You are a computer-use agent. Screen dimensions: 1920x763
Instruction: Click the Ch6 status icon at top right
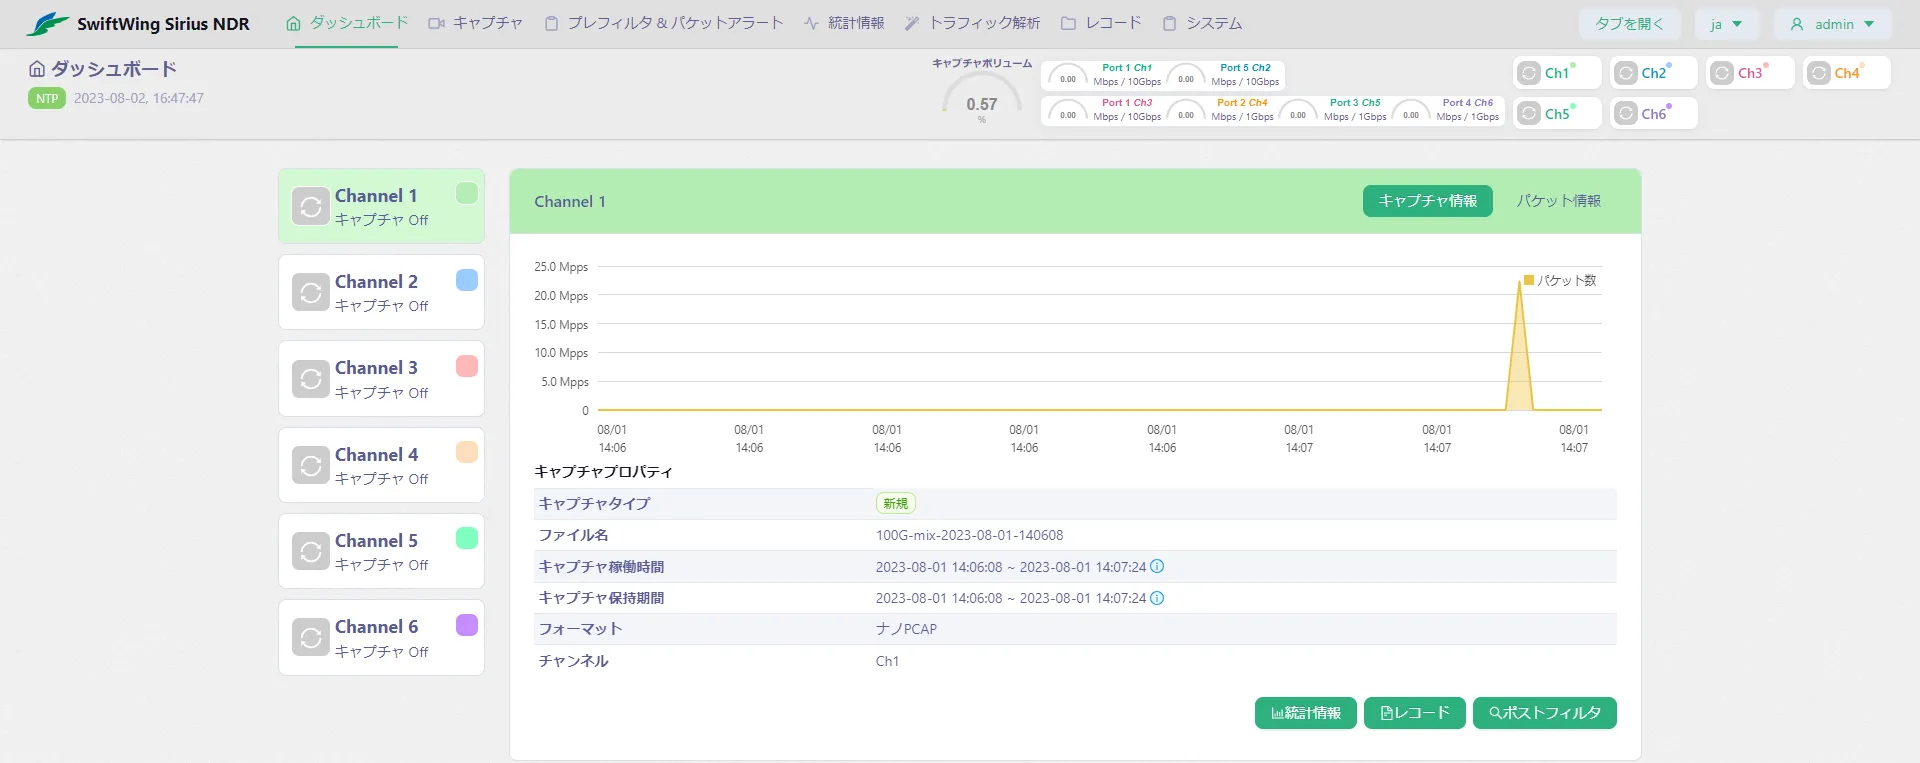1626,114
